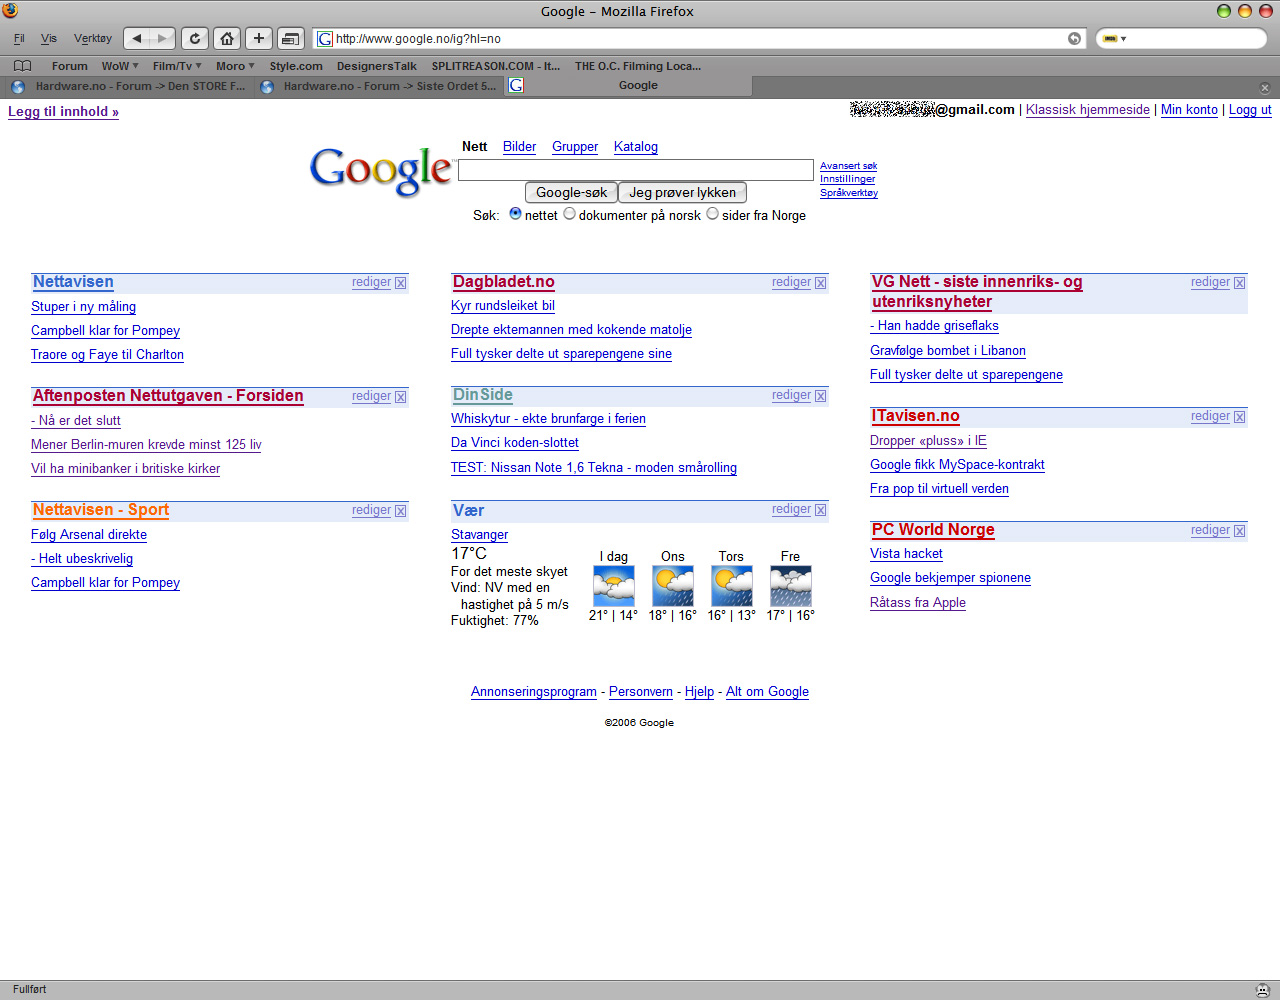
Task: Open the Grupper search link
Action: tap(575, 147)
